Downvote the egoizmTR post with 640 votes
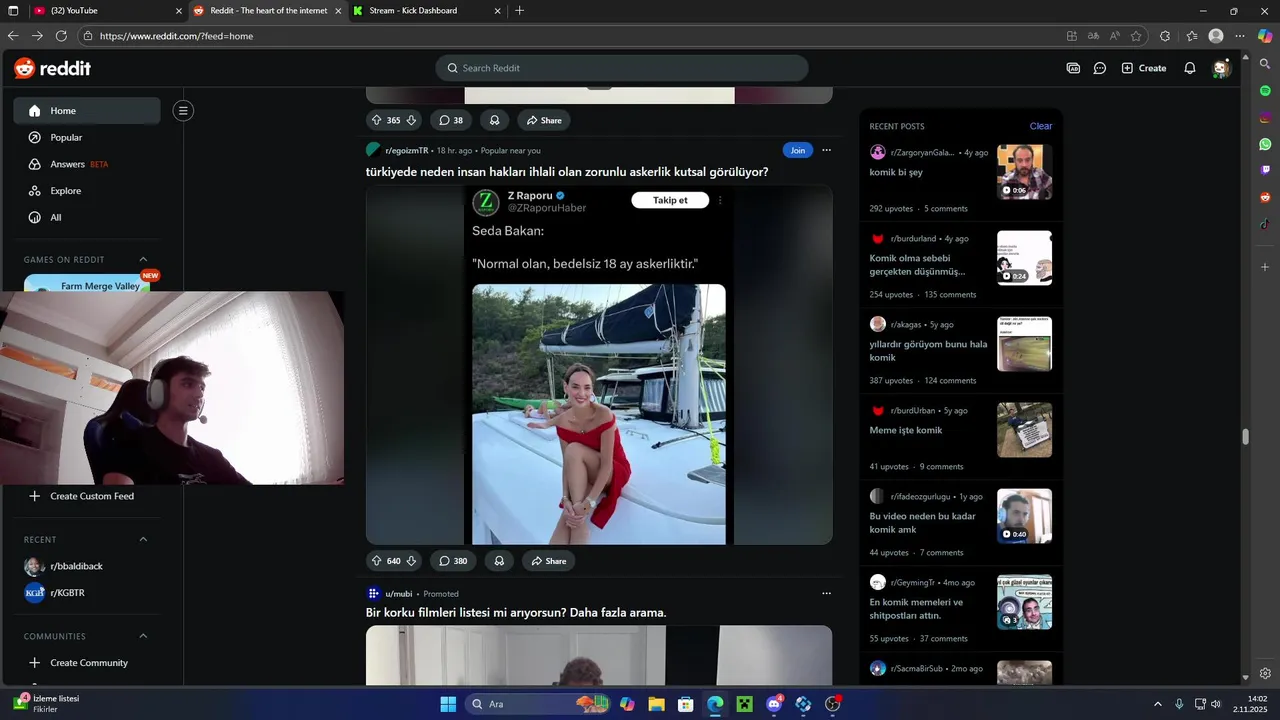 pos(411,561)
